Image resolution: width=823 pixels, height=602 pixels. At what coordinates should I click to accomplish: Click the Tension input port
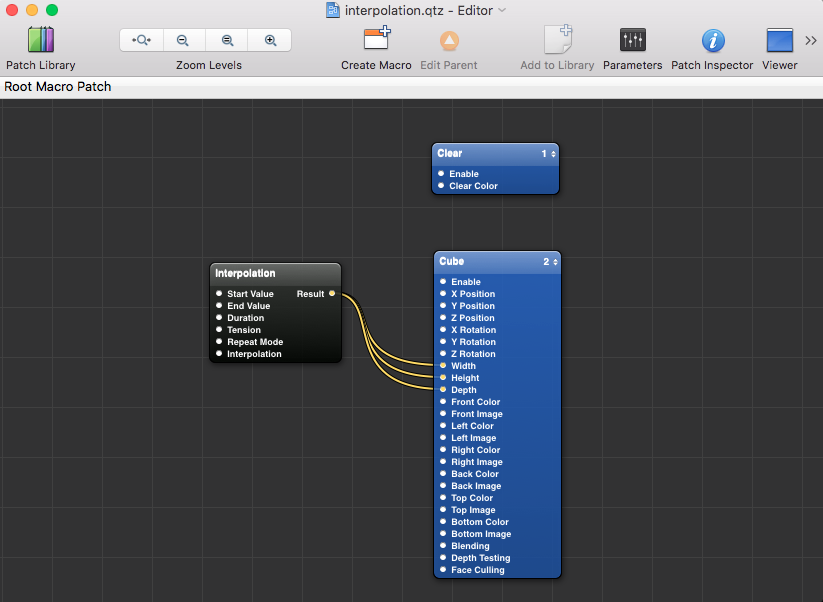[x=219, y=329]
